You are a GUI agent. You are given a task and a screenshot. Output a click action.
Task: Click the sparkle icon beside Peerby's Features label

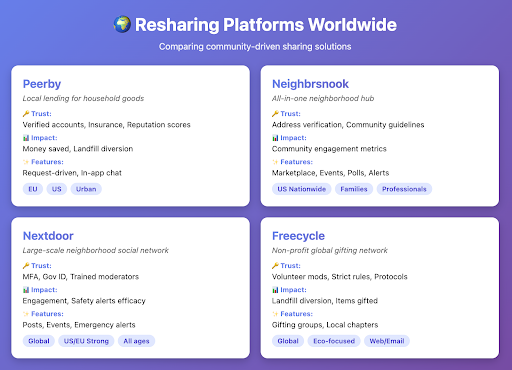tap(26, 162)
